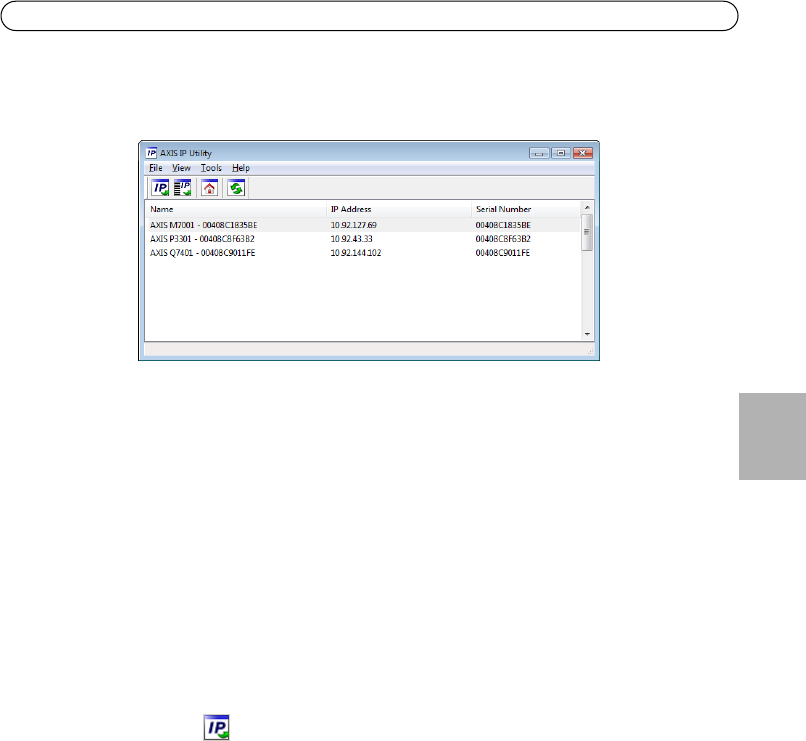This screenshot has height=741, width=806.
Task: Click the scrollbar up arrow
Action: [587, 207]
